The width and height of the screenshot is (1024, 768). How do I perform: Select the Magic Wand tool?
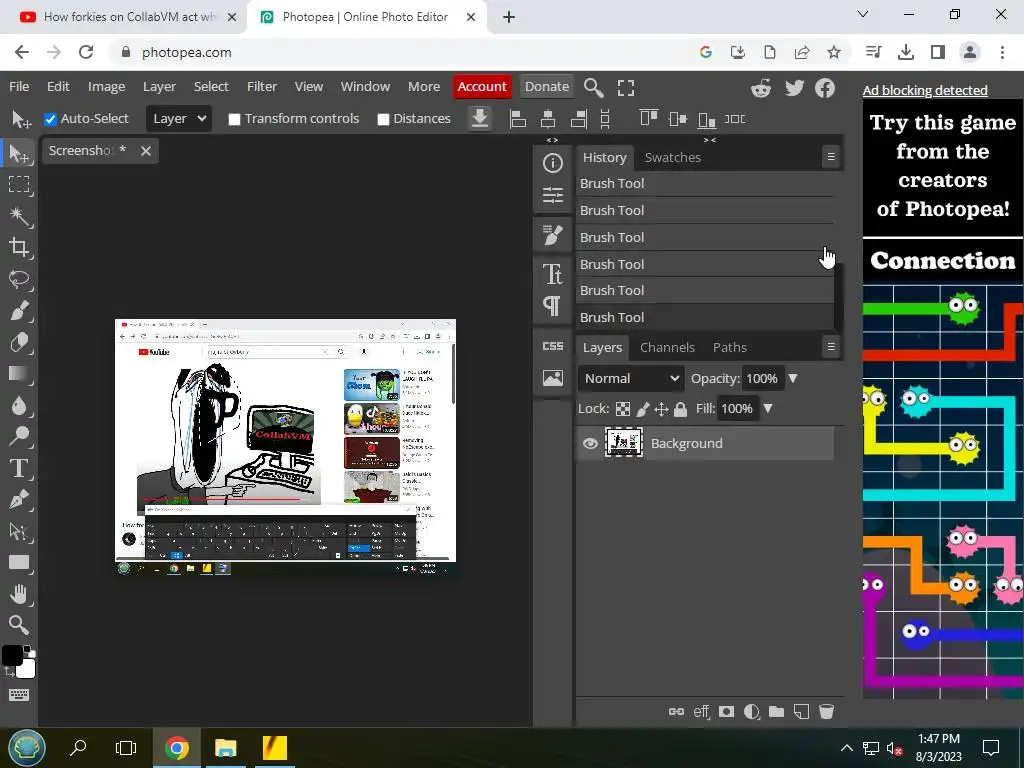[19, 216]
